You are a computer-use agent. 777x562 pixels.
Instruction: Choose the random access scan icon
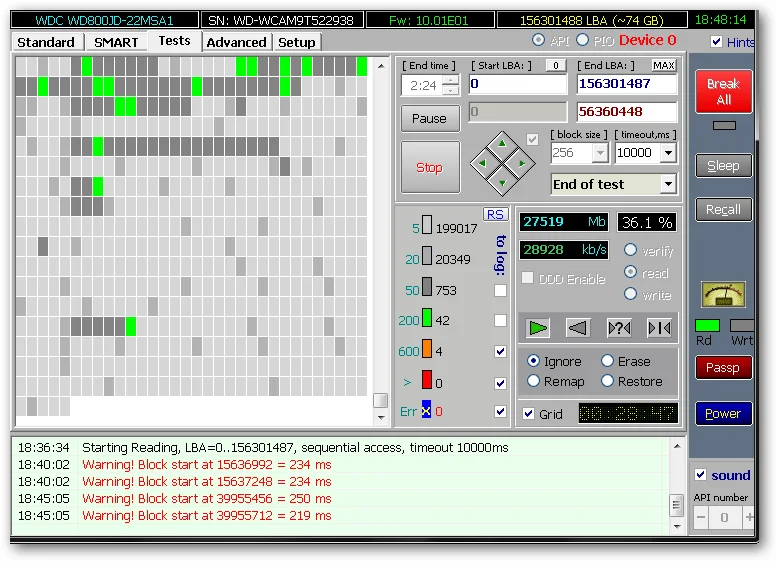pos(619,327)
